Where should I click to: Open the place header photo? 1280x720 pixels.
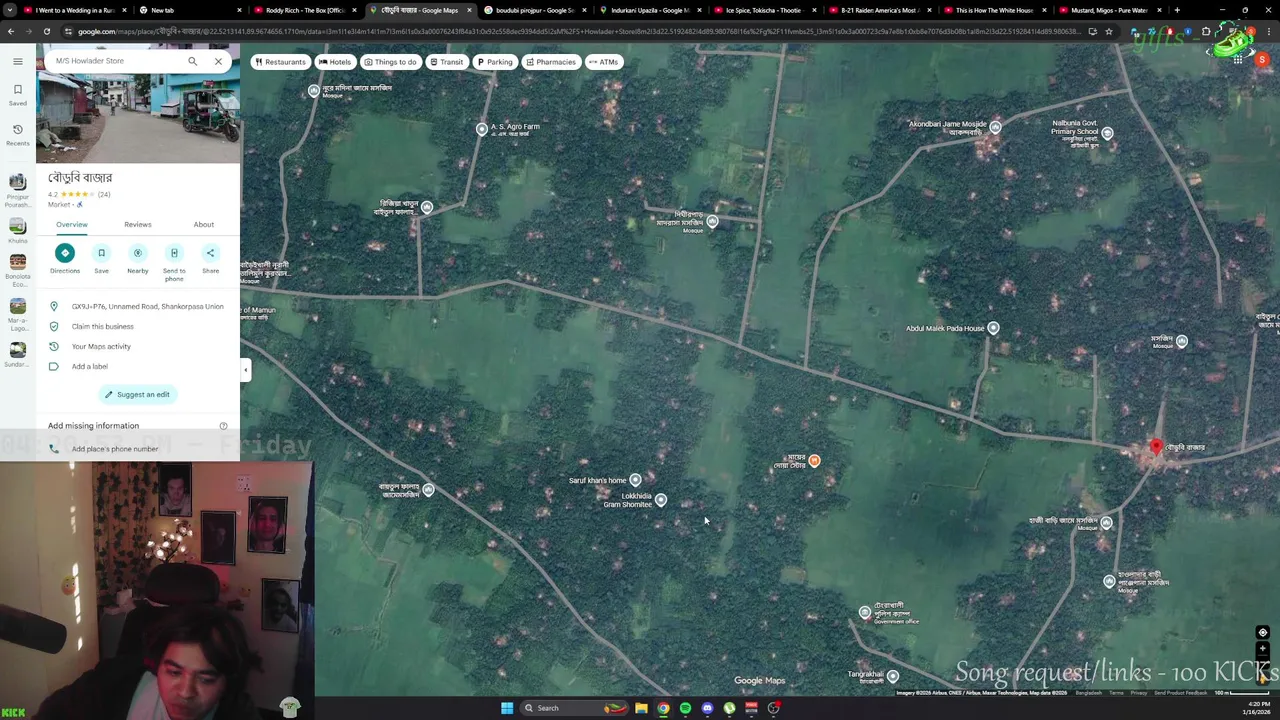tap(138, 118)
